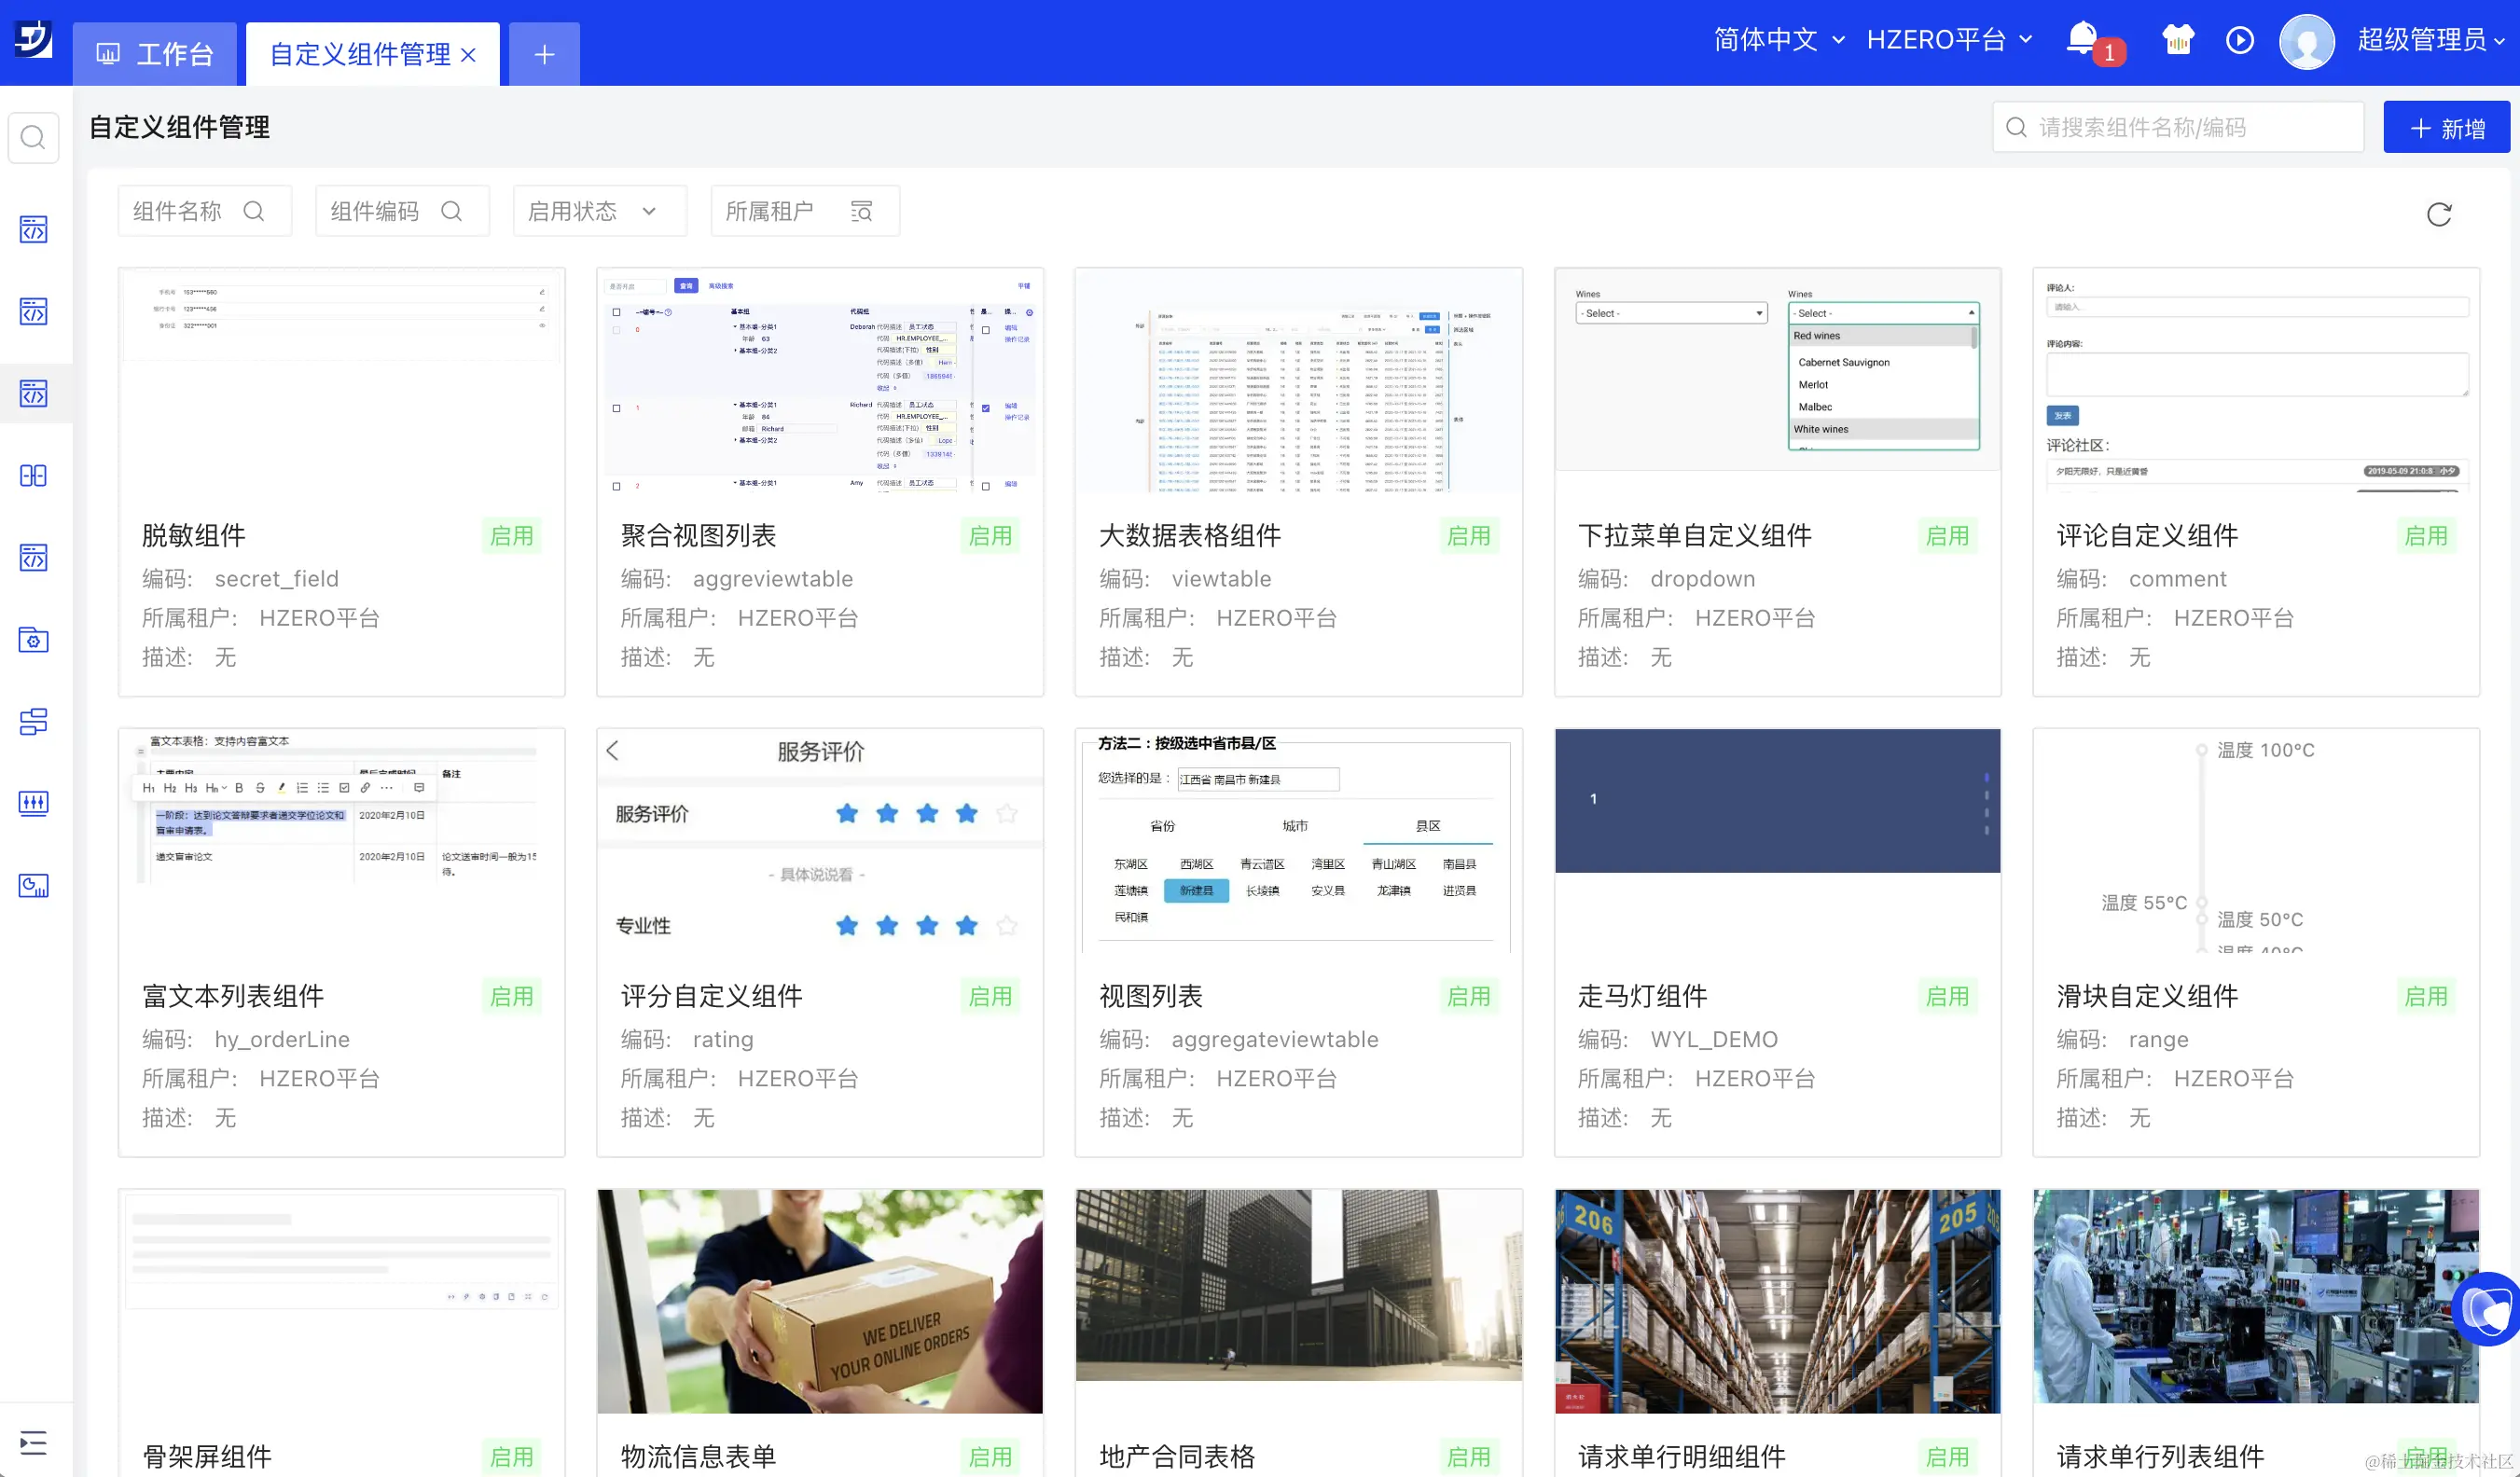Click the sliders/equalizer sidebar icon

pos(33,803)
